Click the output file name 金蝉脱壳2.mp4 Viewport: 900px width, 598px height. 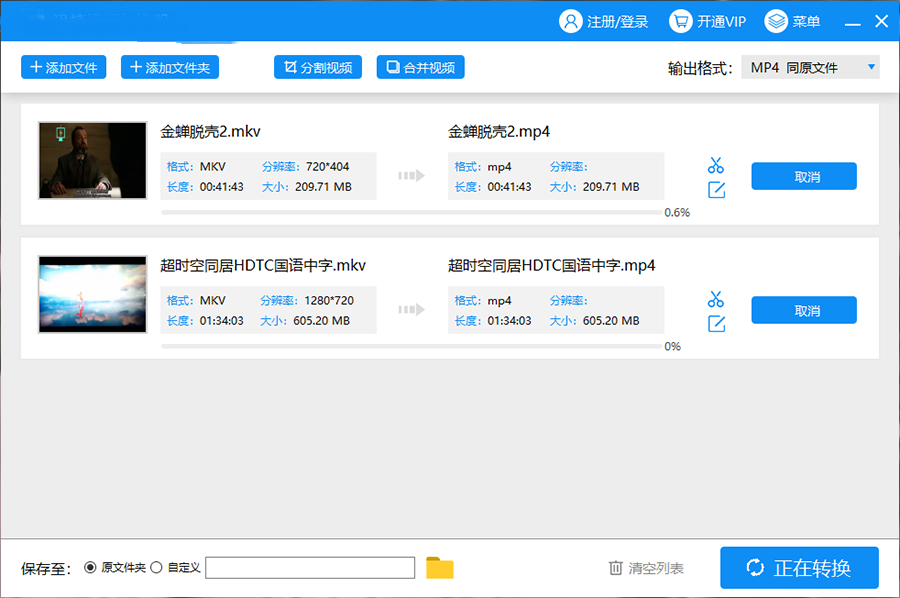pos(499,131)
